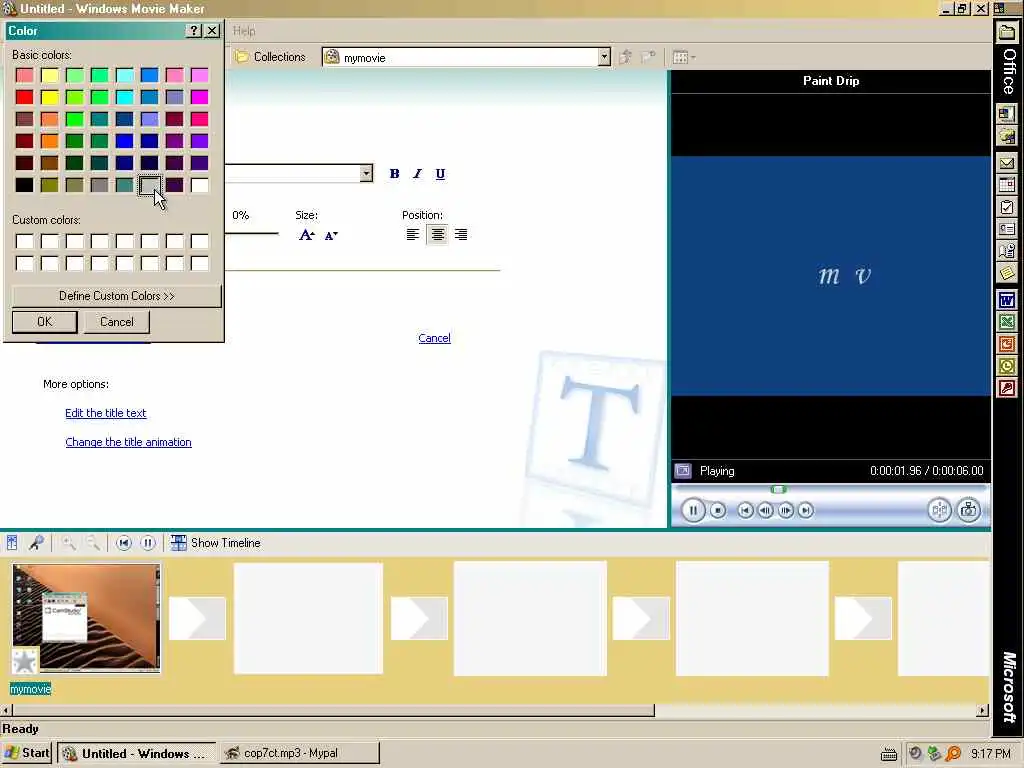
Task: Switch to Untitled Windows Movie Maker taskbar button
Action: (x=136, y=753)
